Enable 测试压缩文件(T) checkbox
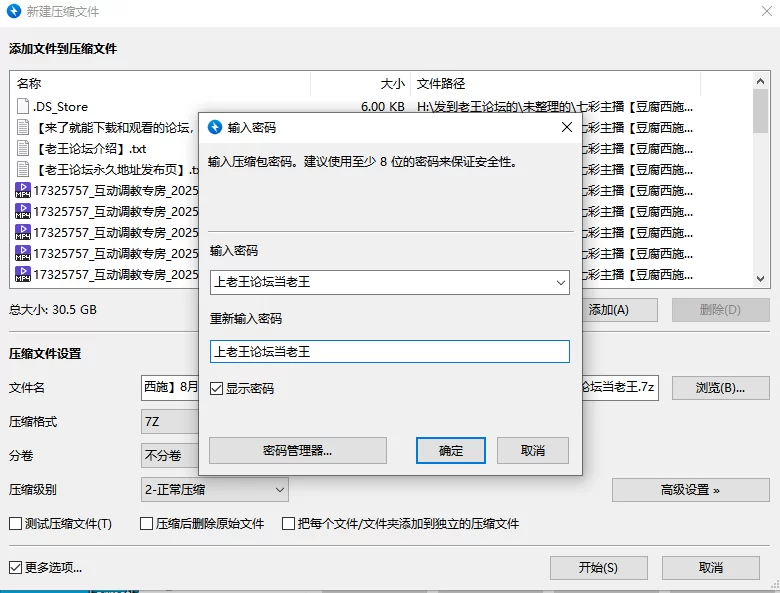Screen dimensions: 780x593 click(15, 523)
